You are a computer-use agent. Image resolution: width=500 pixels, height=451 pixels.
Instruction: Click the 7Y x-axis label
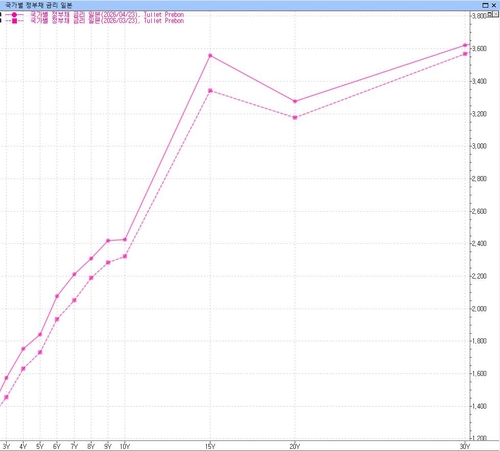click(x=74, y=446)
